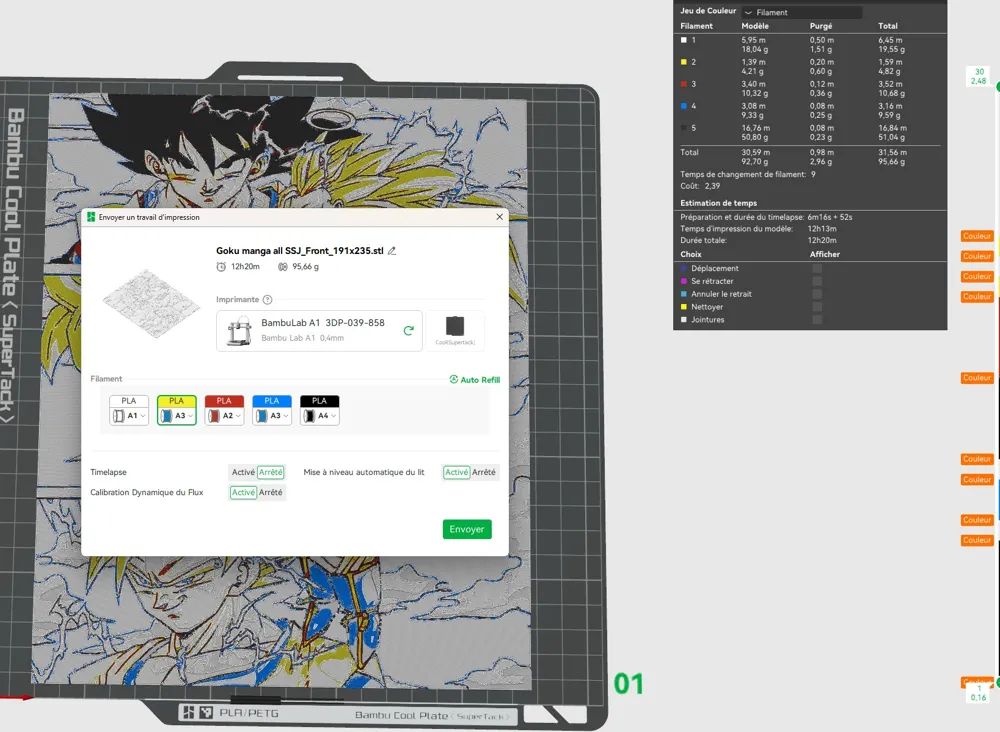Image resolution: width=1000 pixels, height=732 pixels.
Task: Set Calibration Dynamique du Flux to Arrêté
Action: [270, 492]
